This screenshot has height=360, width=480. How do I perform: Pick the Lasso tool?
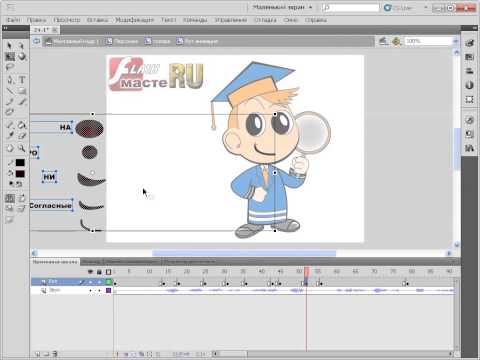point(10,67)
